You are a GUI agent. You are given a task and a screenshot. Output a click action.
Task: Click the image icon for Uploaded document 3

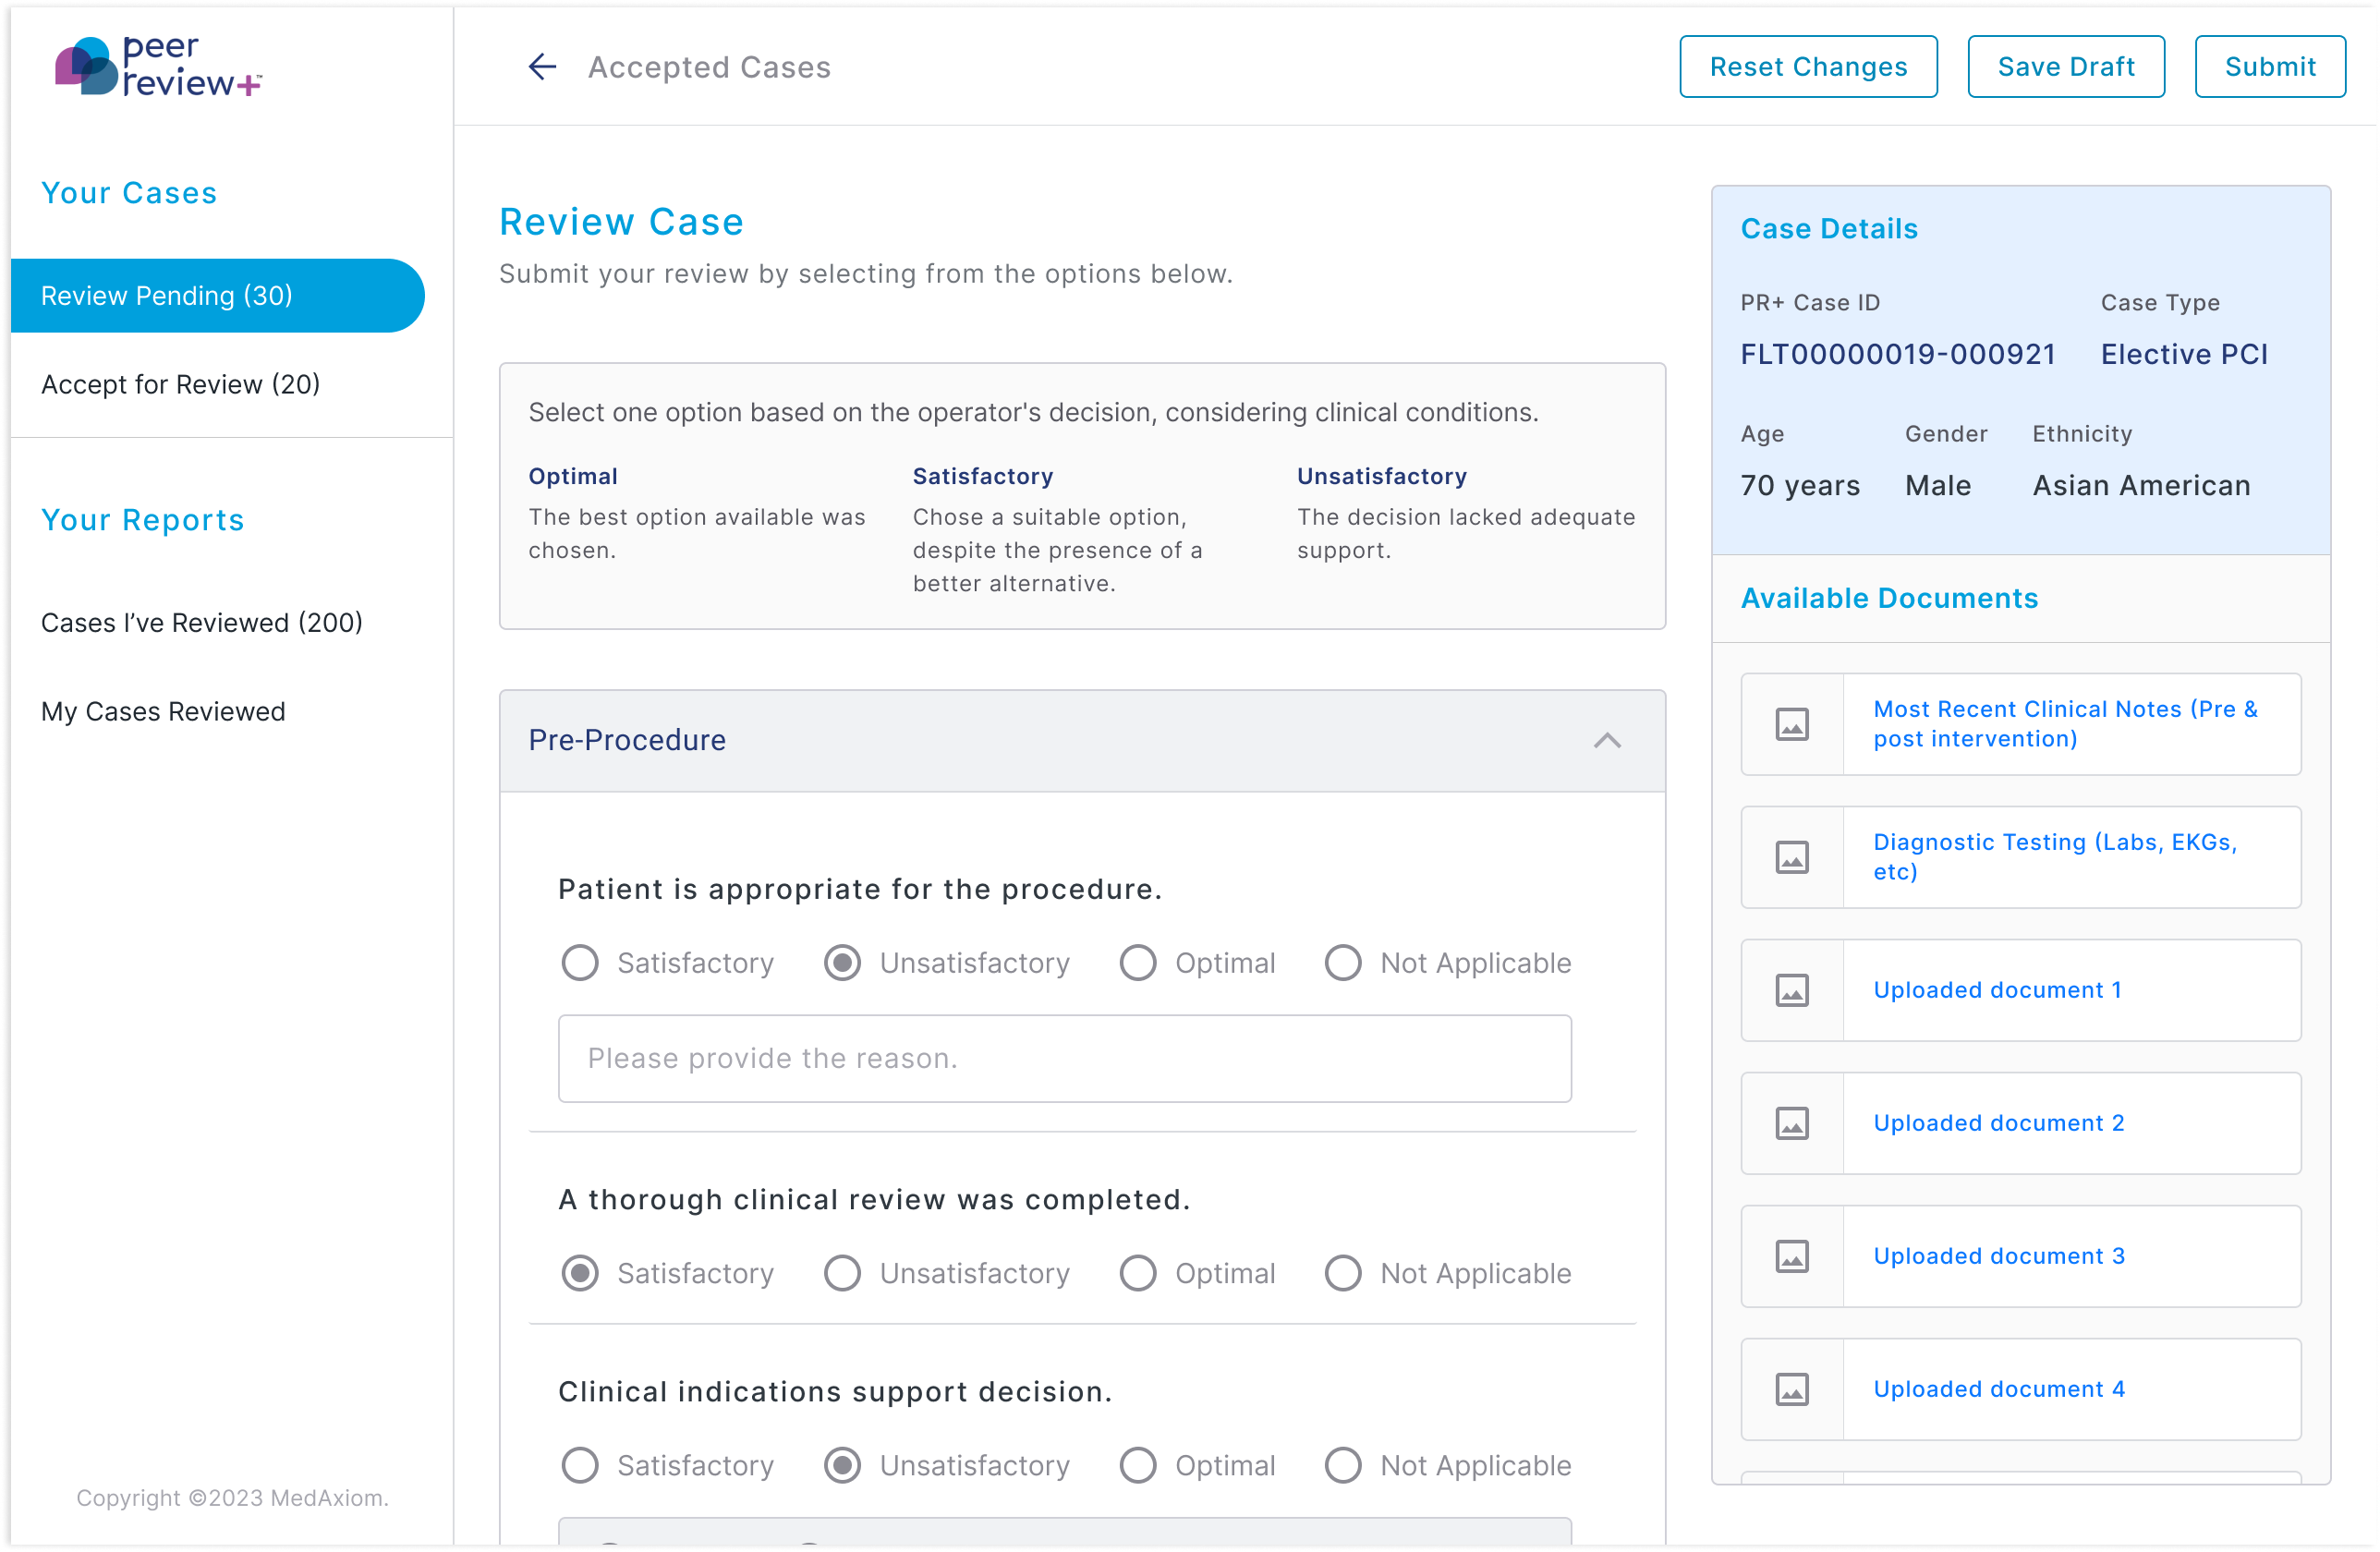coord(1791,1256)
